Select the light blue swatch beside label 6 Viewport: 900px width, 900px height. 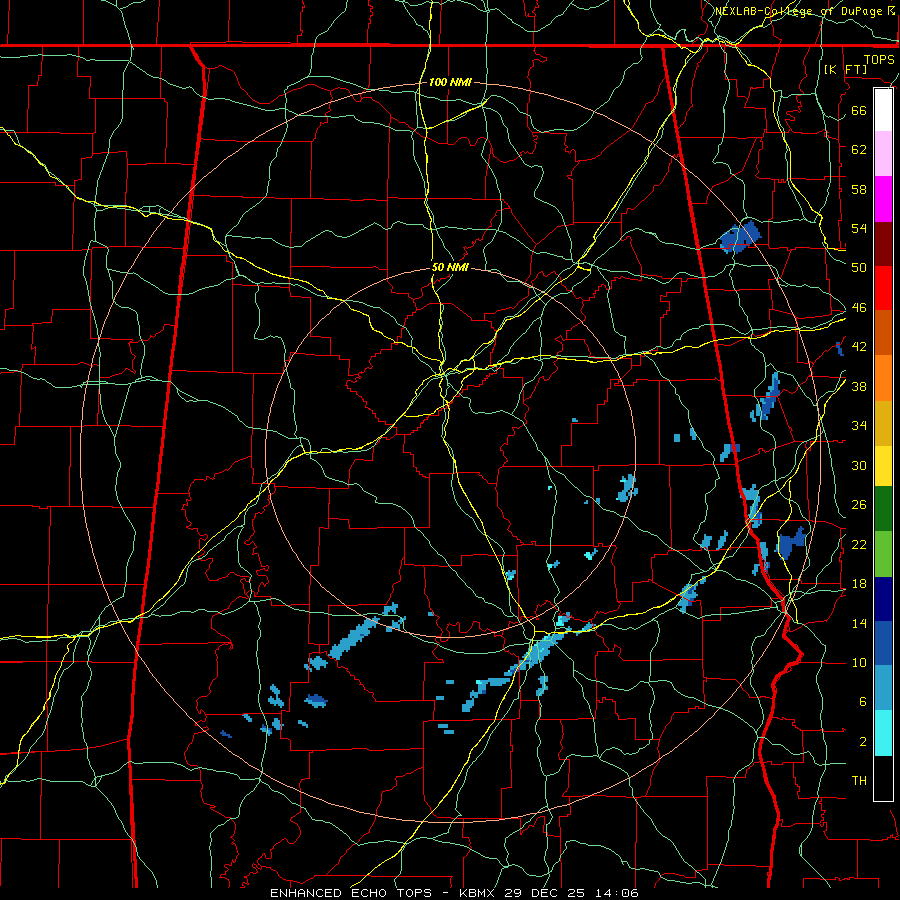click(x=883, y=688)
